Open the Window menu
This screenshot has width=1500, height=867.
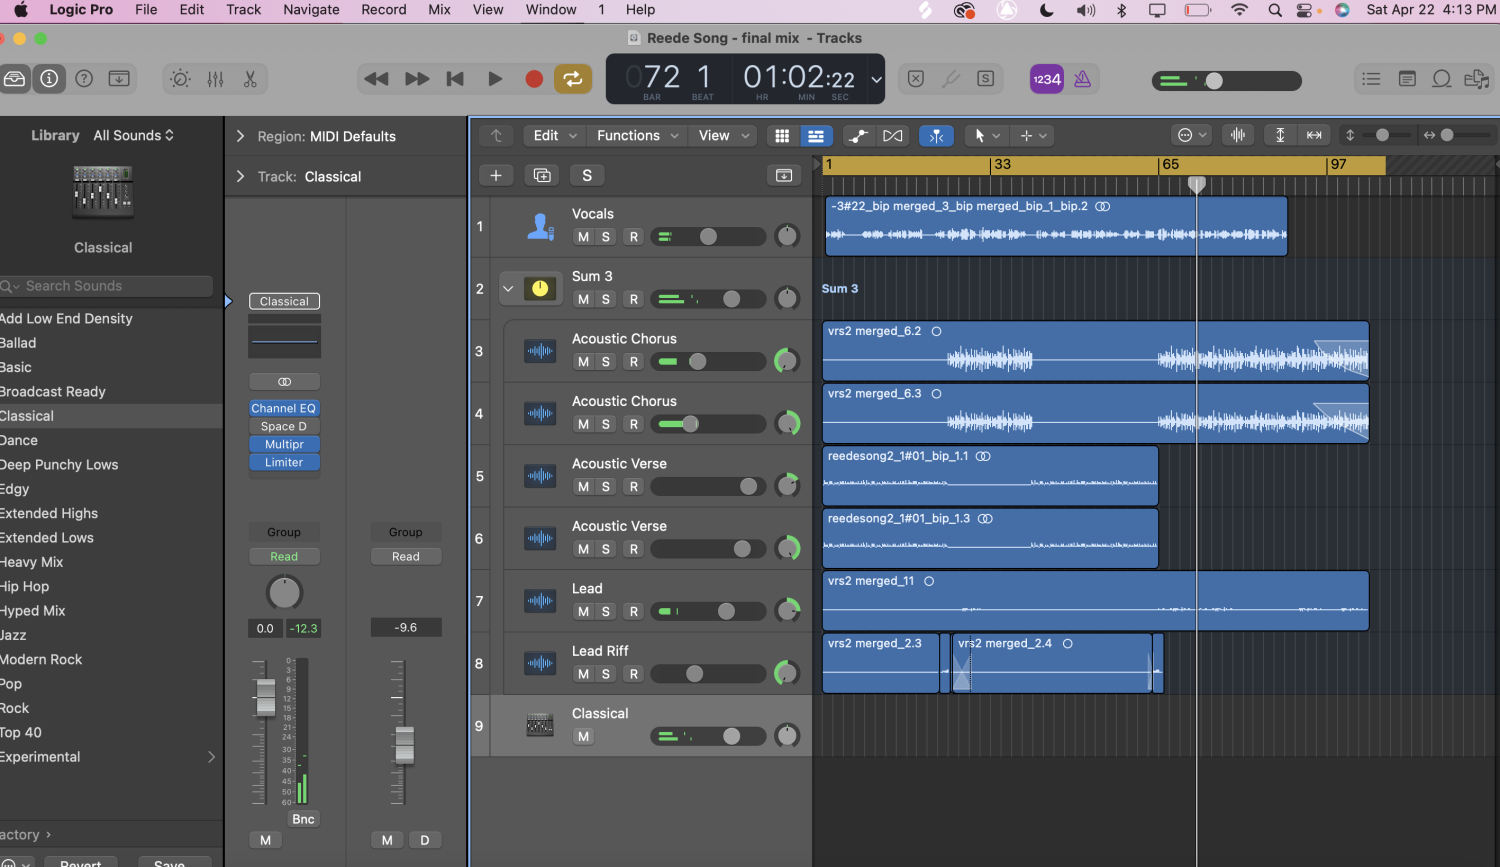tap(551, 10)
